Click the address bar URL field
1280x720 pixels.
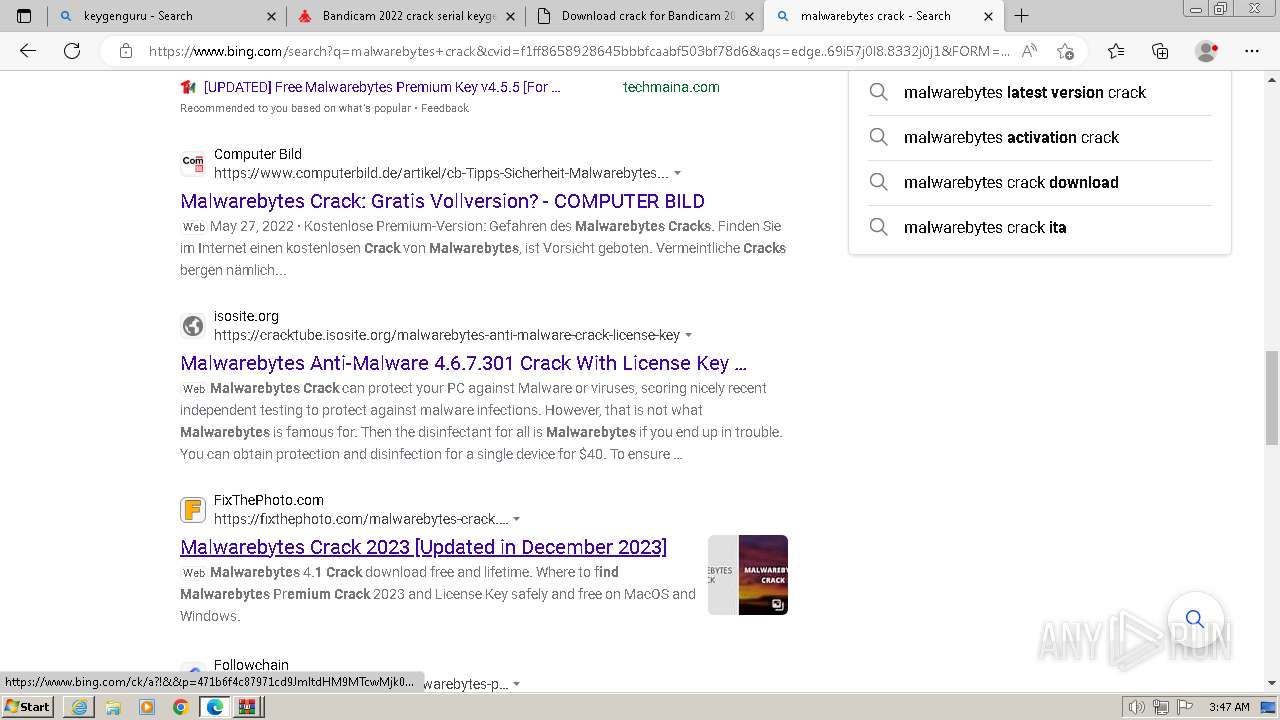(579, 51)
